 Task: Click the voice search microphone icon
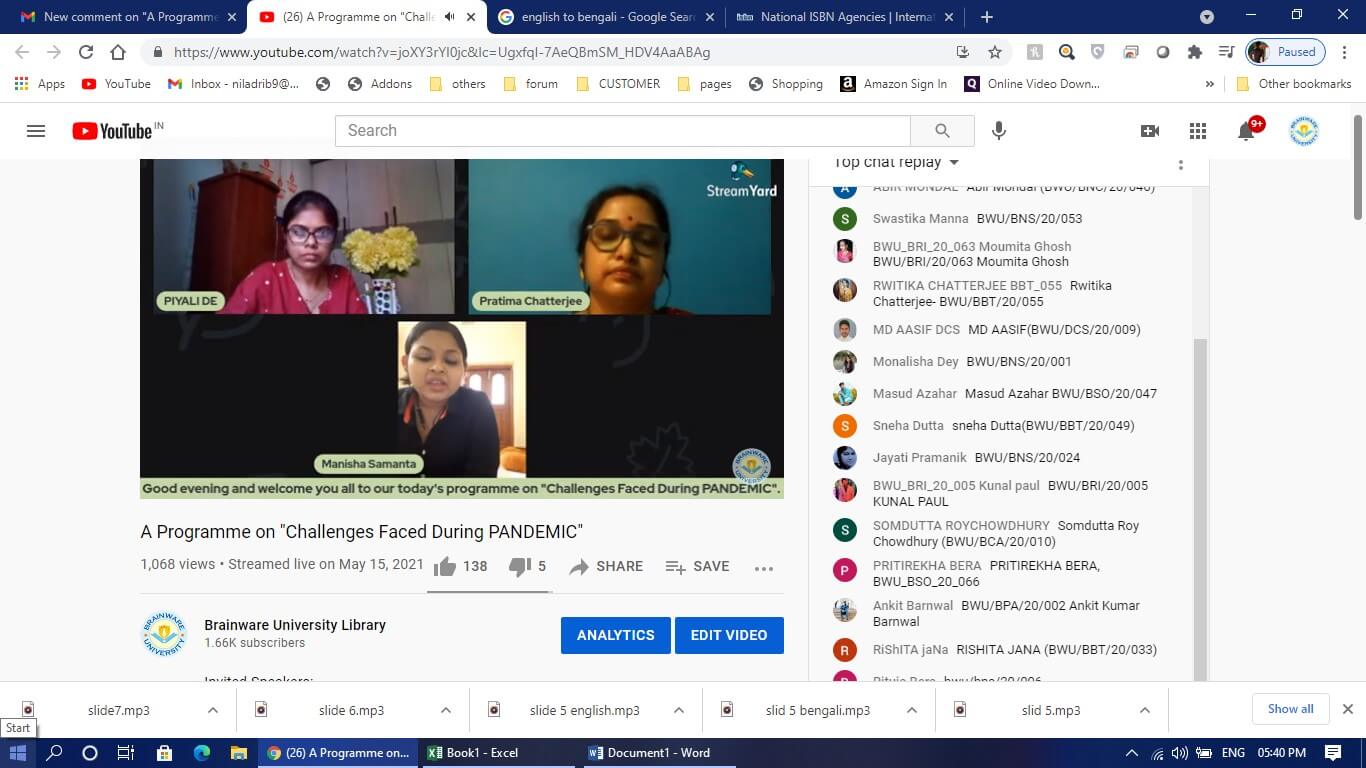(x=998, y=131)
